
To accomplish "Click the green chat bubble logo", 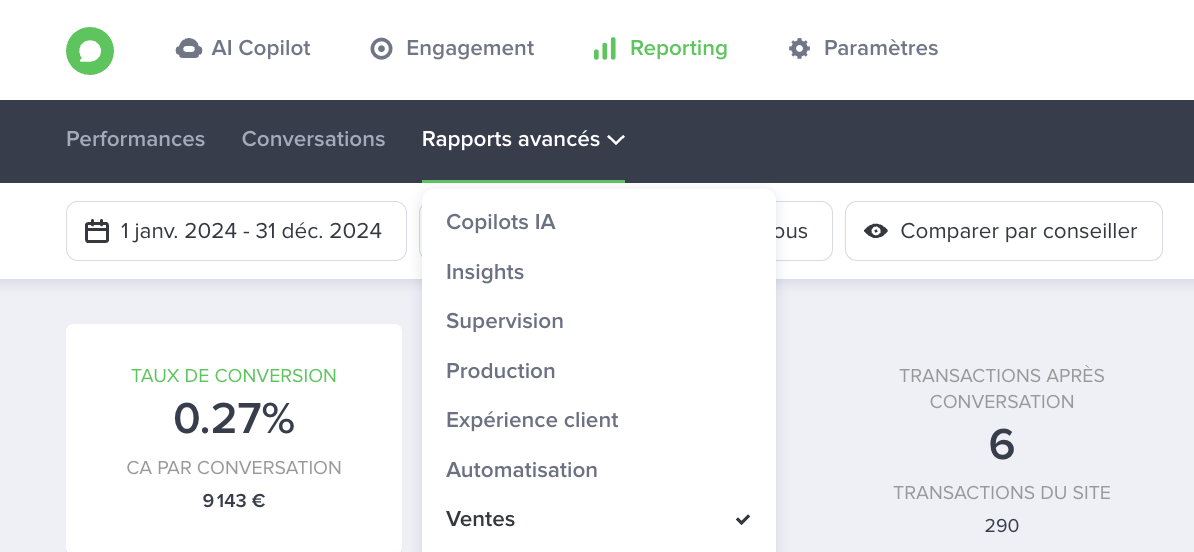I will coord(90,51).
